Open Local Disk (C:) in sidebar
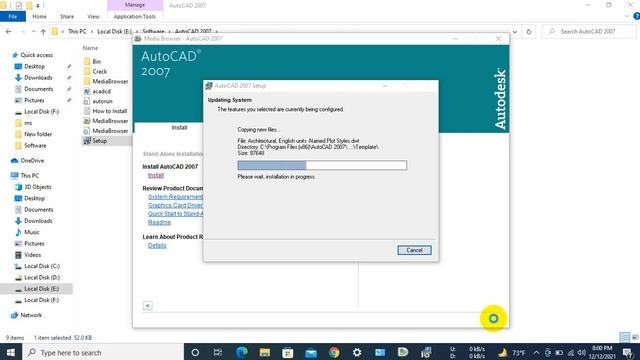The image size is (640, 360). coord(42,266)
